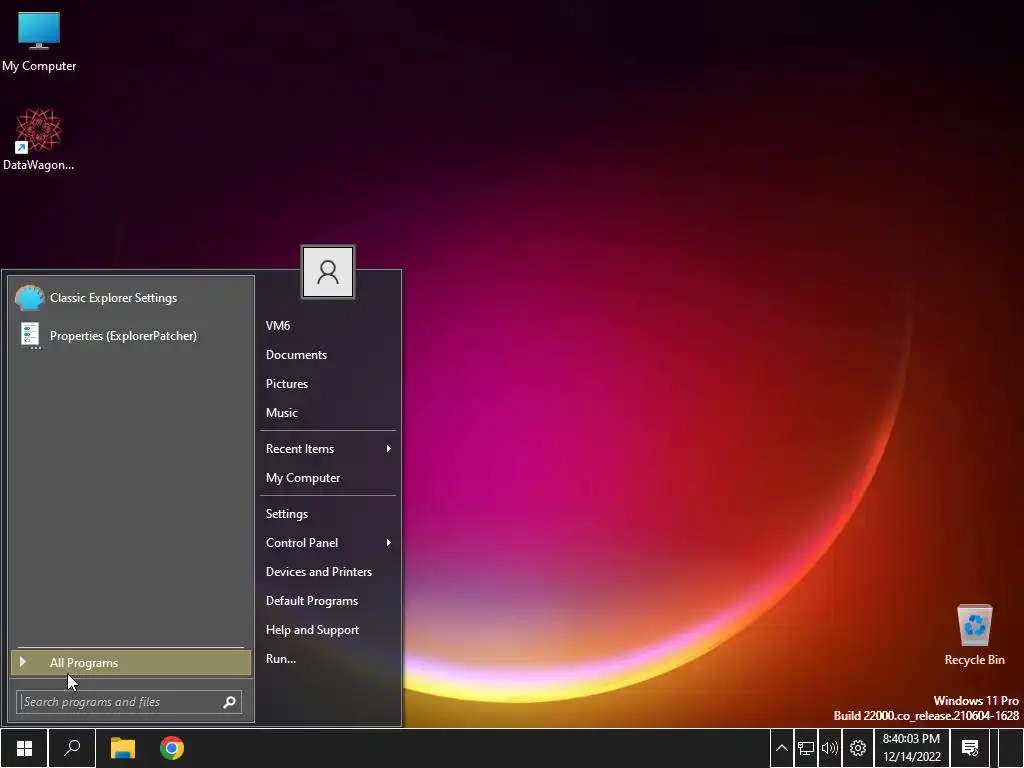The width and height of the screenshot is (1024, 768).
Task: Open the Run... dialog
Action: click(328, 659)
